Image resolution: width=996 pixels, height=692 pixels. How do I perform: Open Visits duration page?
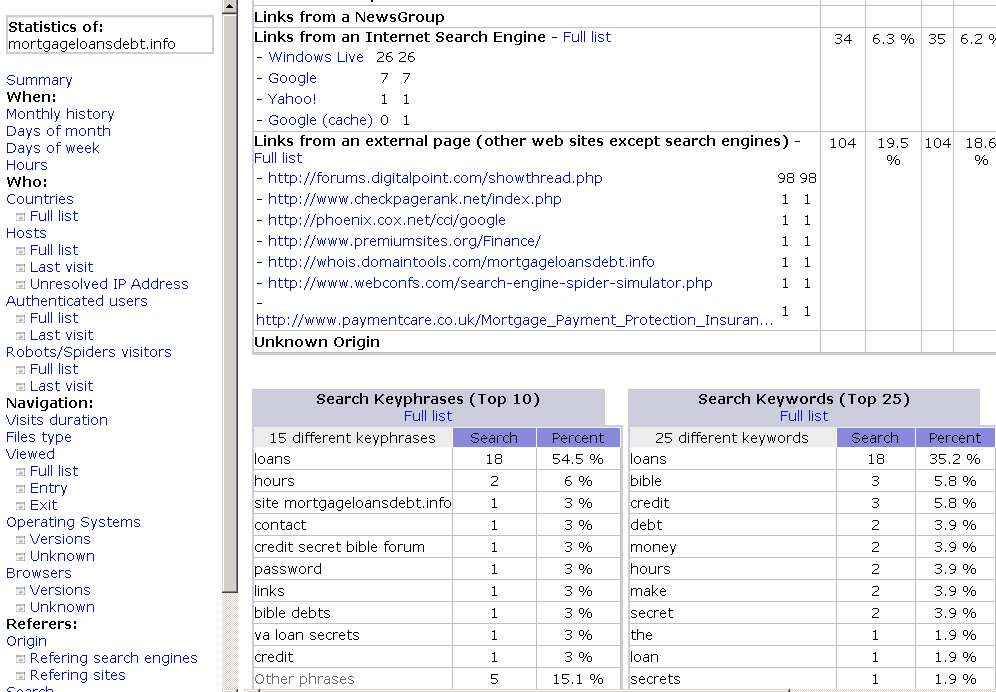tap(57, 420)
